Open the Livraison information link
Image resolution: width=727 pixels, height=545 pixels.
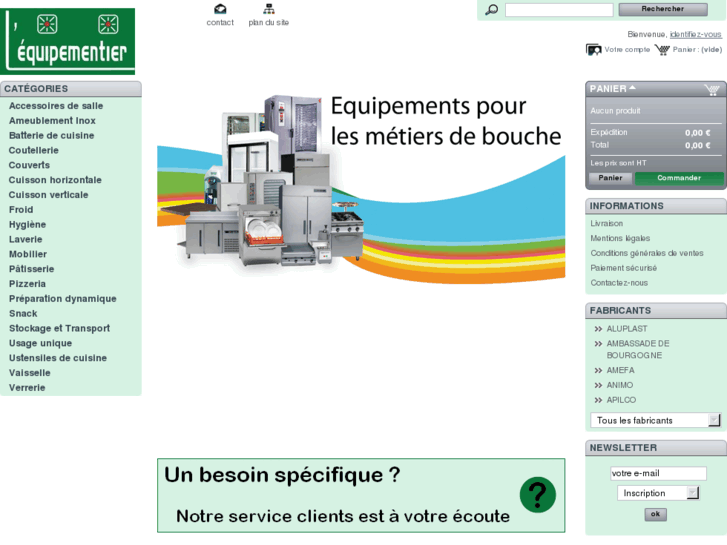606,224
